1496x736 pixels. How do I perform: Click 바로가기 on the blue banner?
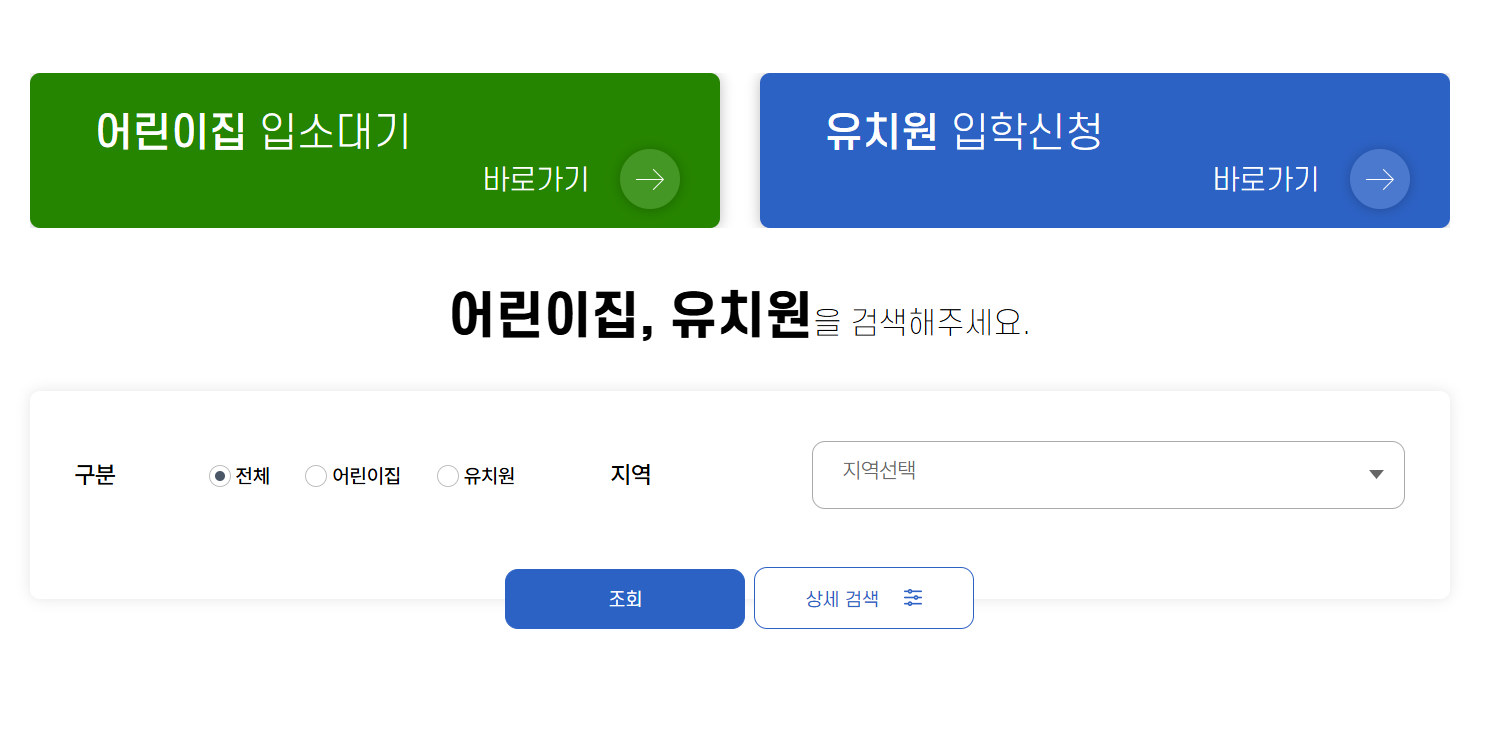click(x=1266, y=179)
